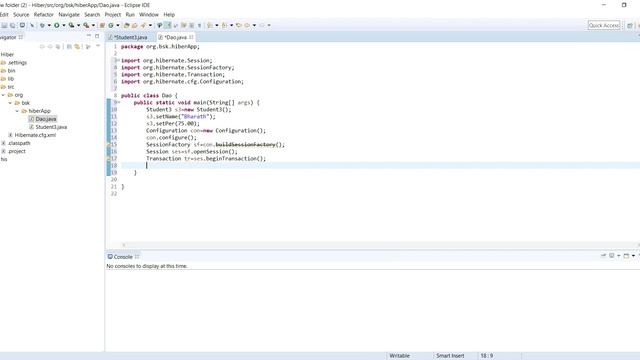The image size is (640, 360).
Task: Open the External Tools dropdown arrow
Action: (x=93, y=25)
